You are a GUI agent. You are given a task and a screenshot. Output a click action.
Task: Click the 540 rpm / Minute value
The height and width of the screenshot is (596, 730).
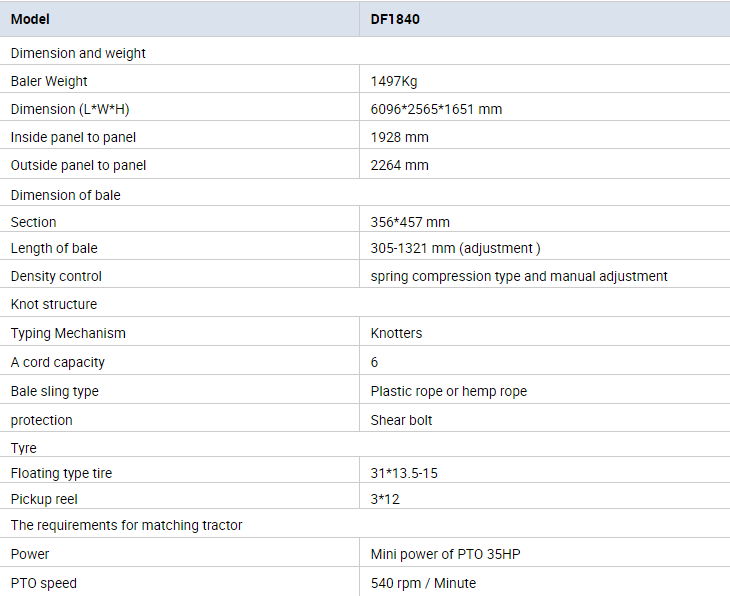click(423, 583)
